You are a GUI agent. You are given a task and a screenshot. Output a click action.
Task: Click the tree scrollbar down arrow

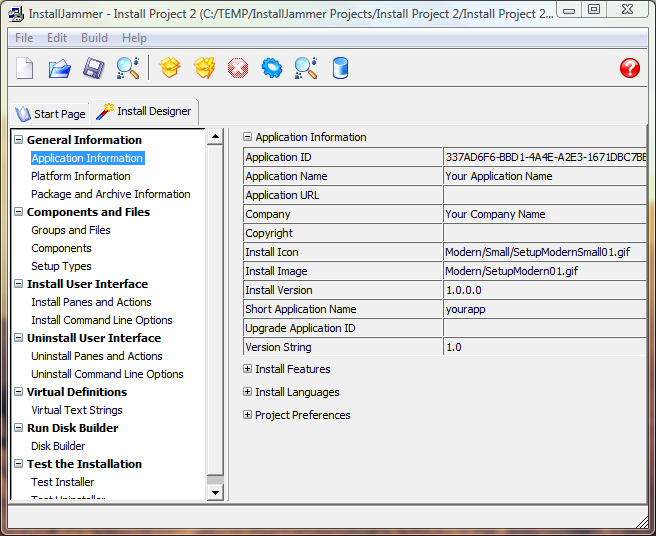tap(215, 492)
